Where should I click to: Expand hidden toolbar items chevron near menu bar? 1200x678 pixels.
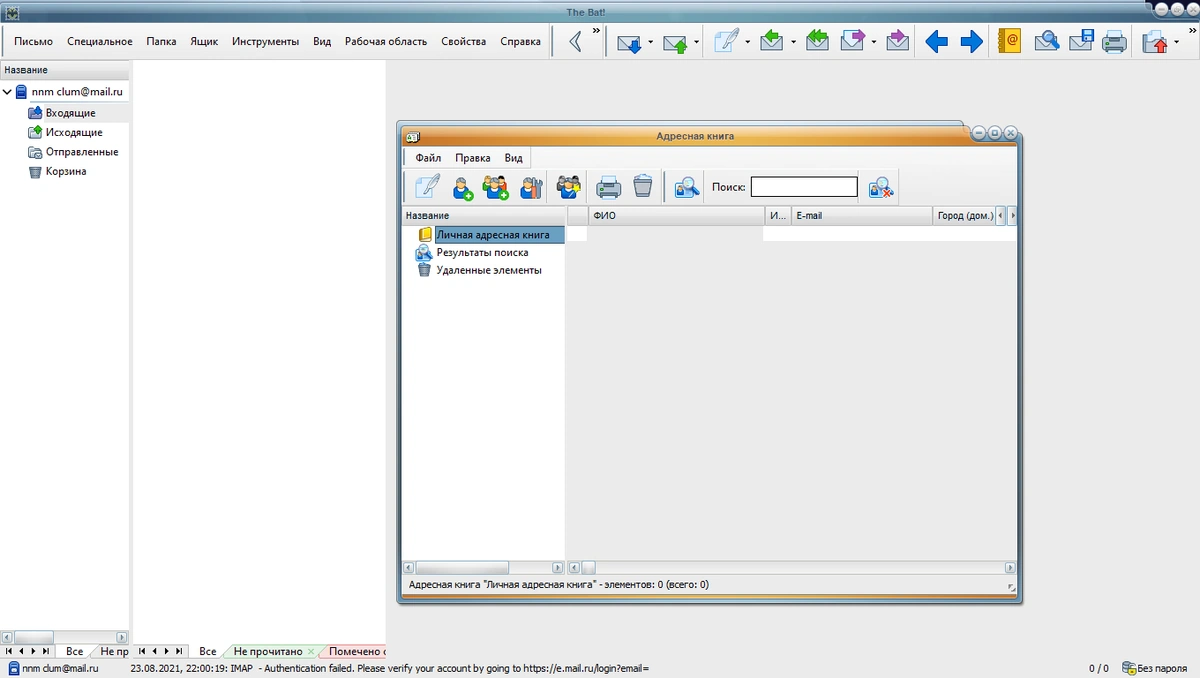(x=596, y=31)
